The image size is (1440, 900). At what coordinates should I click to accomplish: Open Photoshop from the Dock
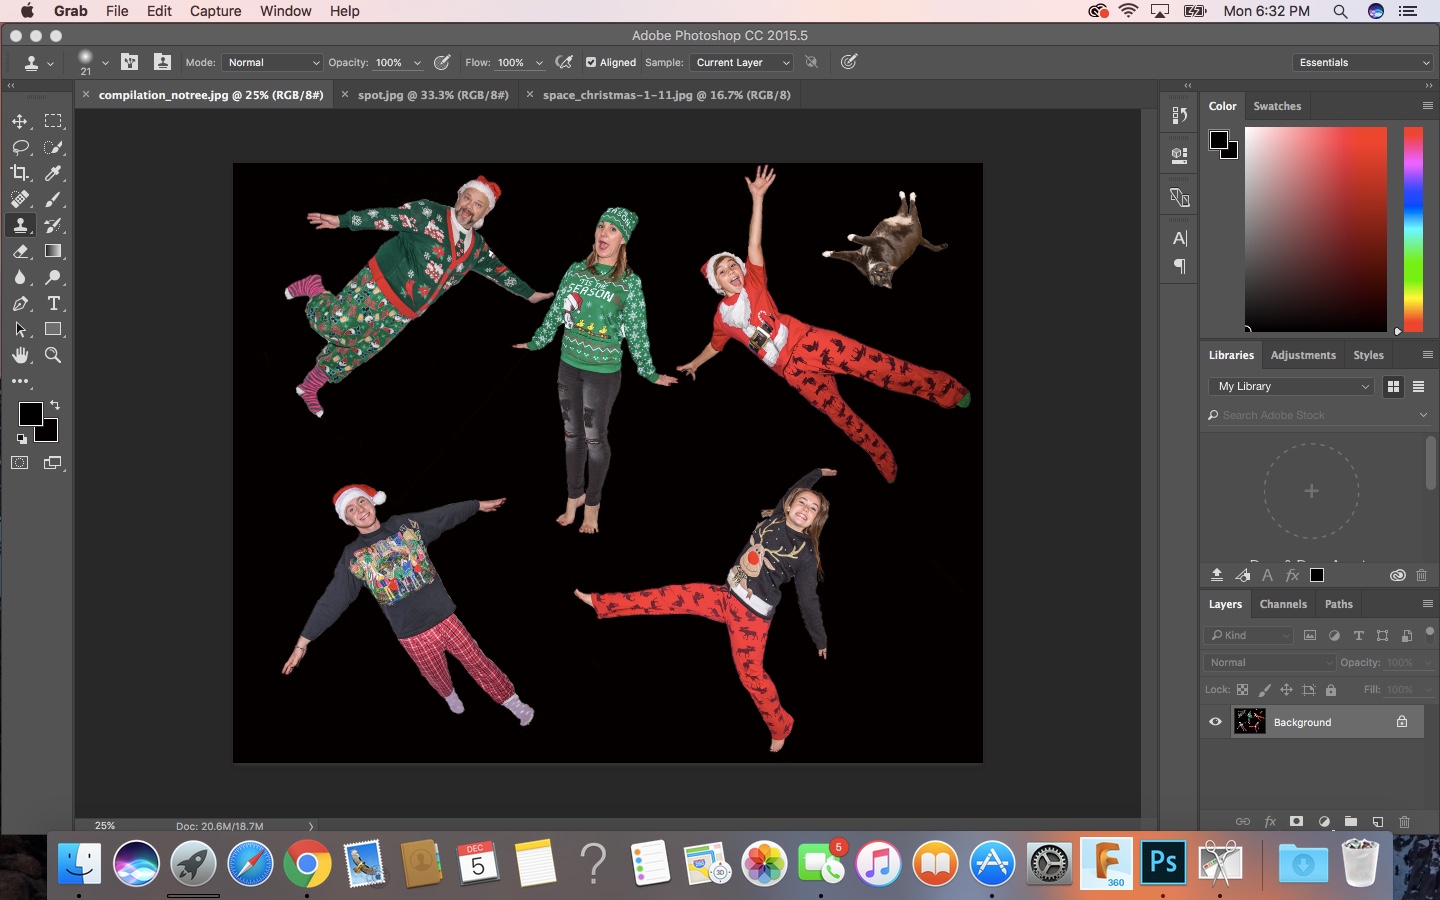coord(1163,862)
